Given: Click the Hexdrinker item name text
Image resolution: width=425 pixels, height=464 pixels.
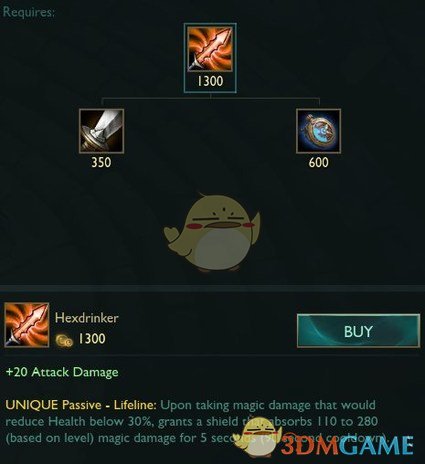Looking at the screenshot, I should point(87,317).
